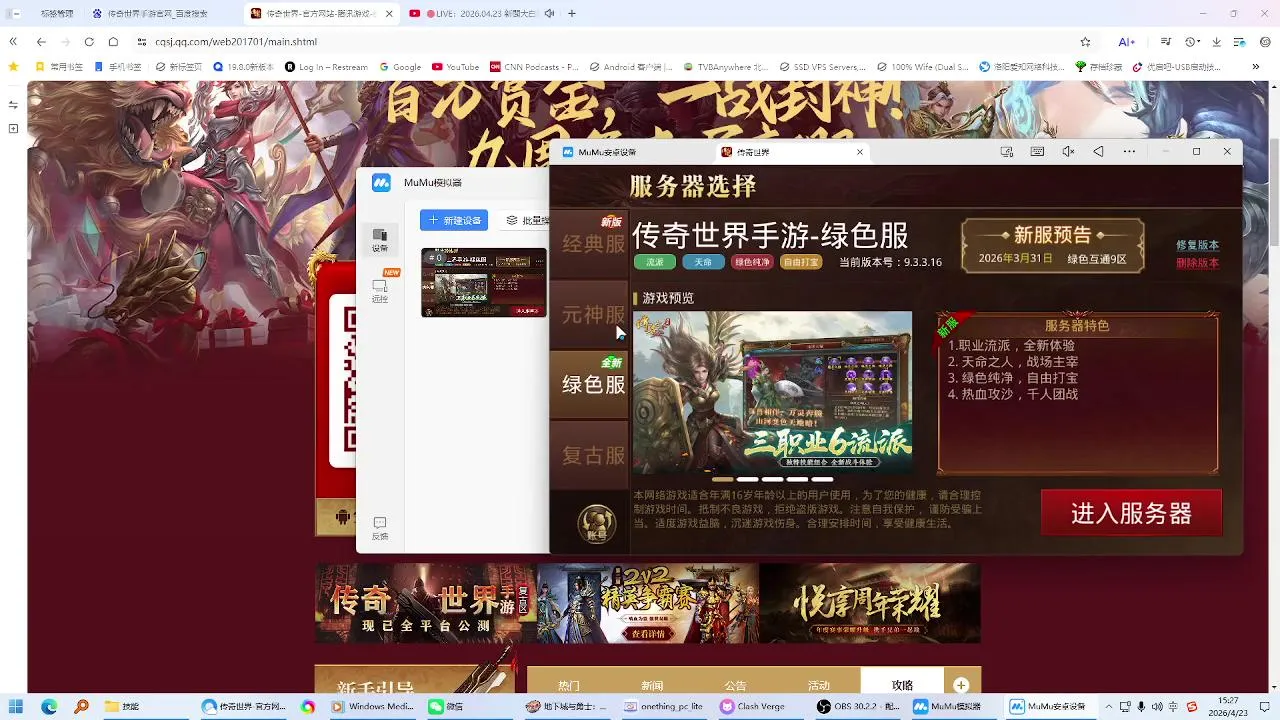Show hidden system tray icons

pos(1108,706)
